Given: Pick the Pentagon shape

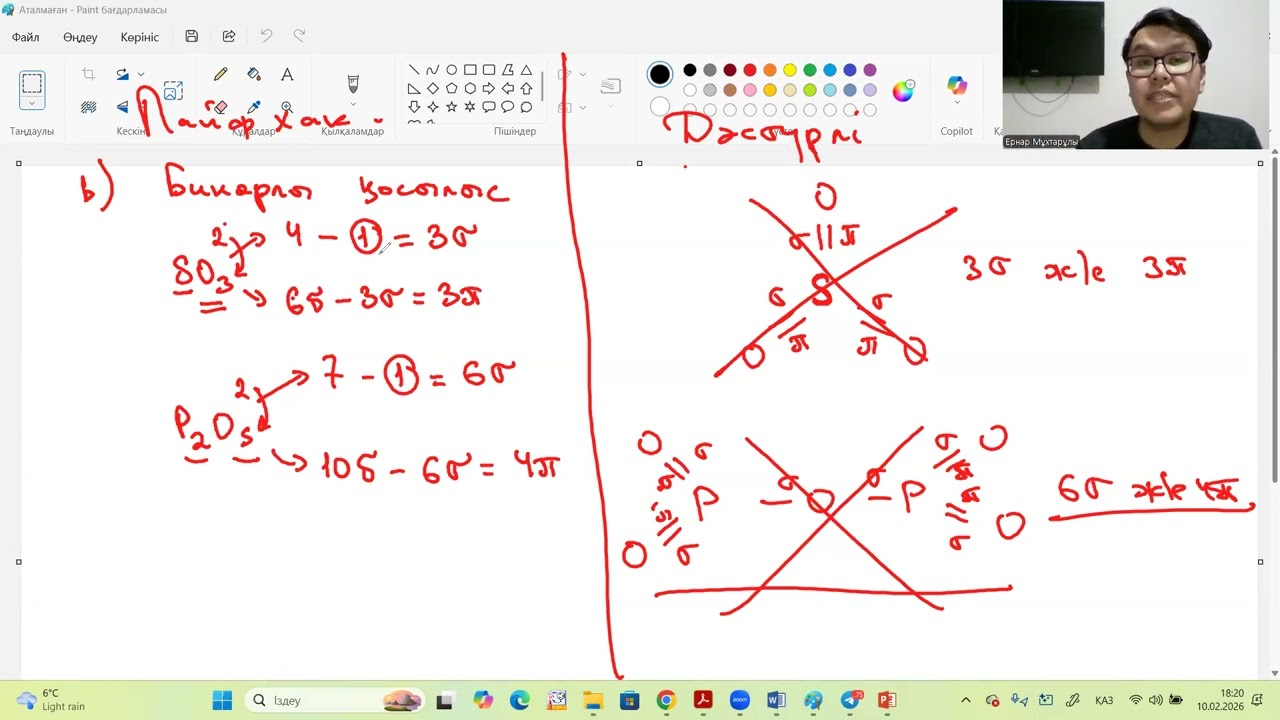Looking at the screenshot, I should click(x=451, y=89).
